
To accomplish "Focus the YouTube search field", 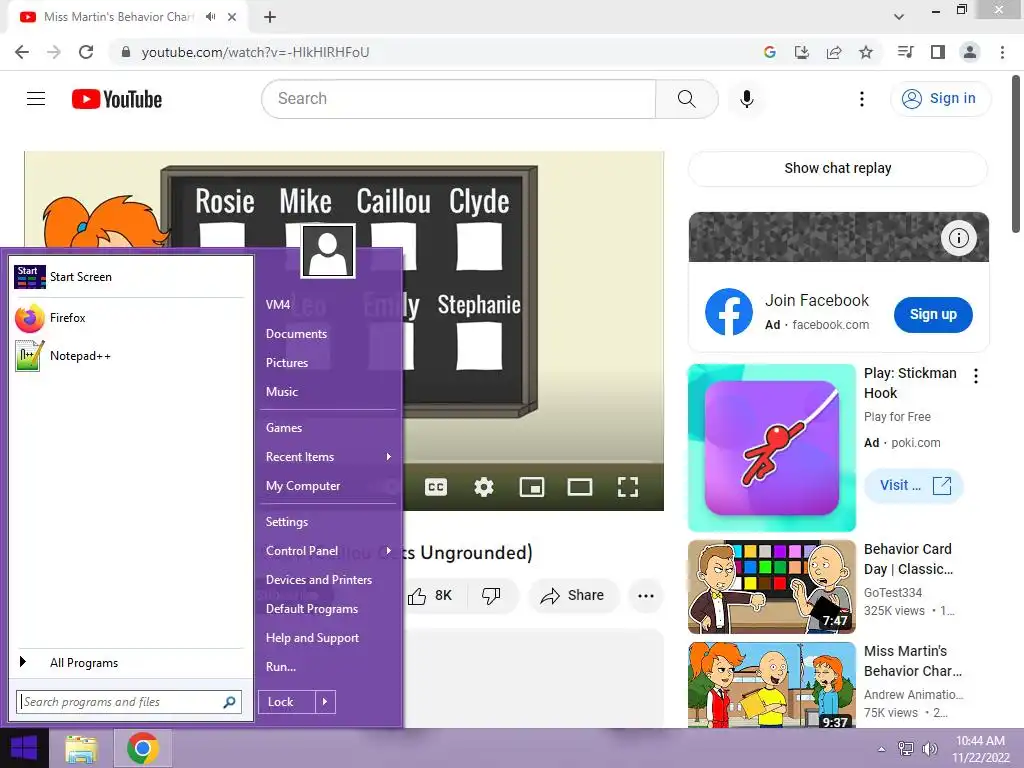I will pyautogui.click(x=458, y=99).
